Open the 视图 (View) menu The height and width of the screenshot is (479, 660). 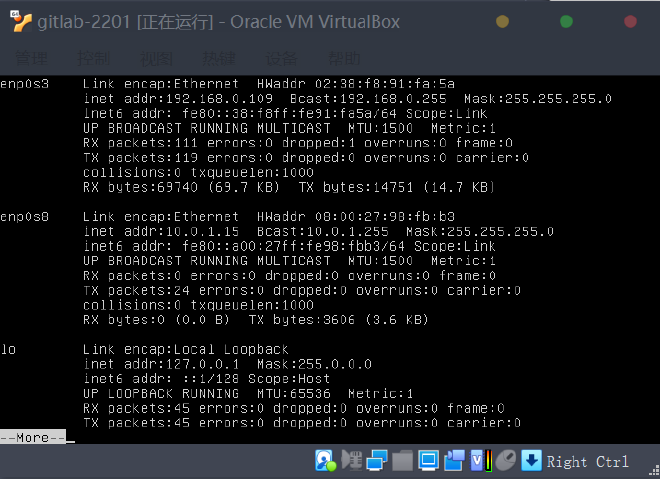157,57
